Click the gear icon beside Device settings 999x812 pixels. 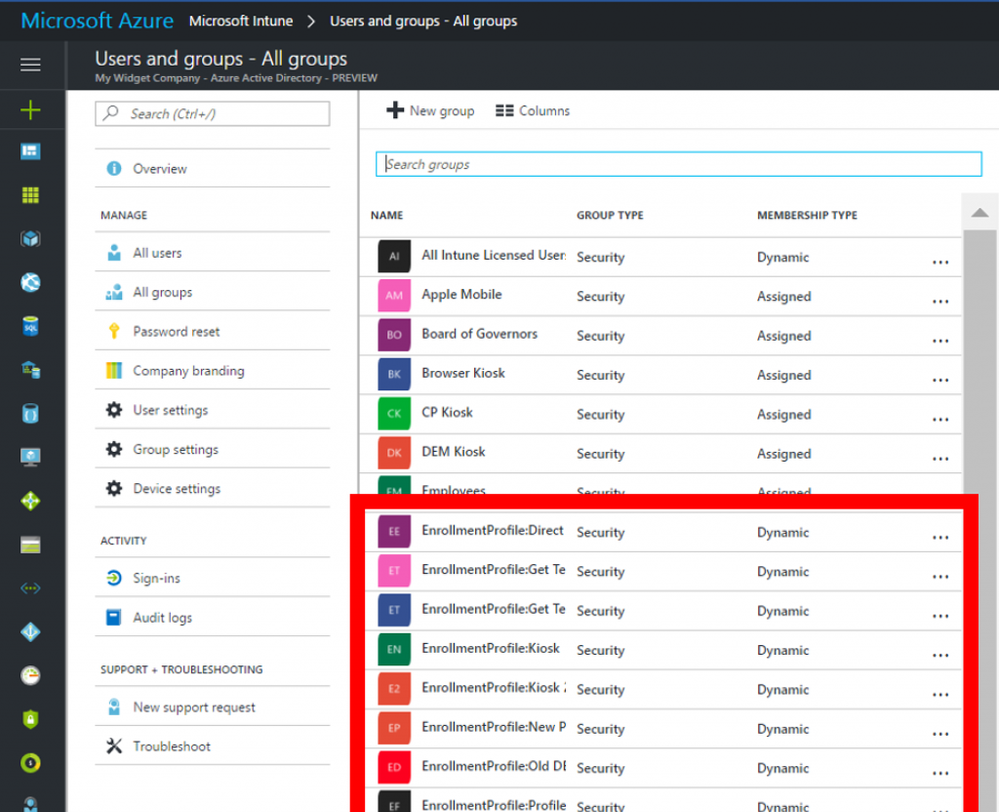click(x=114, y=488)
